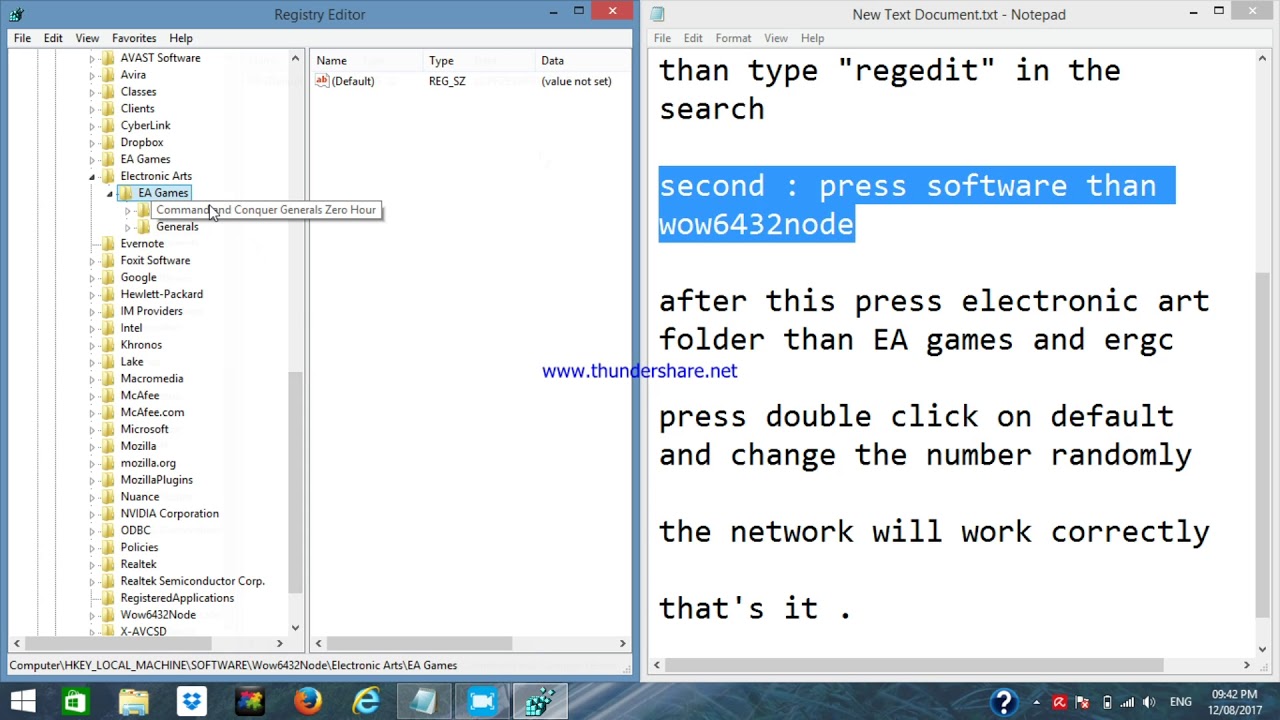Open the Windows Start button
The image size is (1280, 720).
tap(22, 702)
